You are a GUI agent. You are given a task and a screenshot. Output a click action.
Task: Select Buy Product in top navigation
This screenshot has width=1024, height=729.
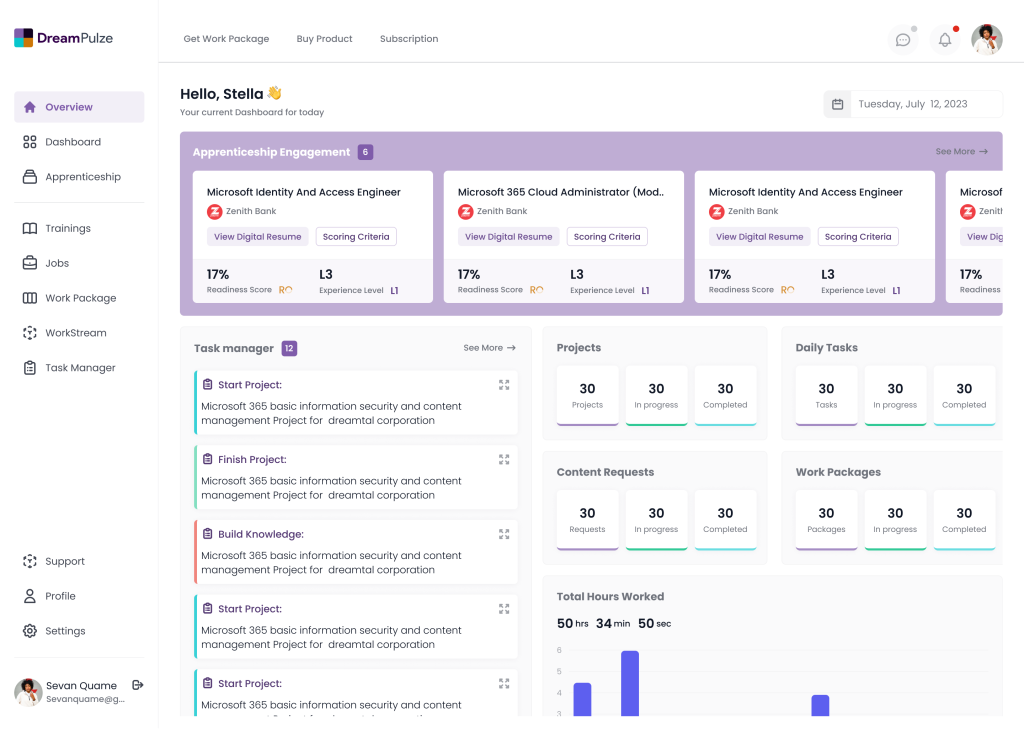pyautogui.click(x=324, y=39)
